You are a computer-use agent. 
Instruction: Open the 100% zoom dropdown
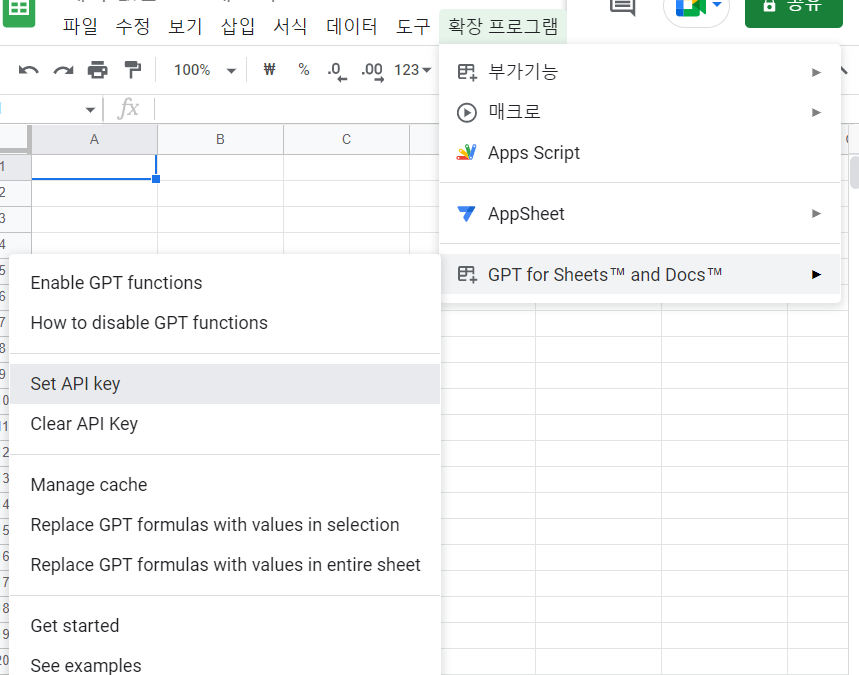(204, 70)
